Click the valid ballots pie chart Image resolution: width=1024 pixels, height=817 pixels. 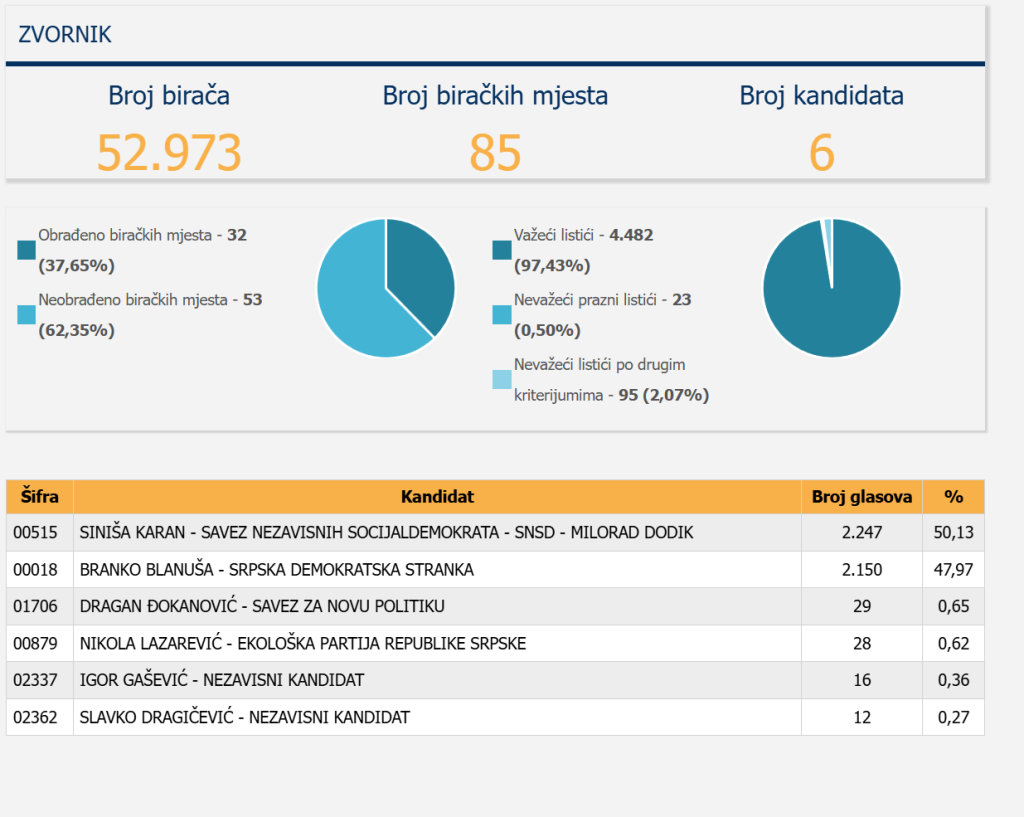[831, 288]
